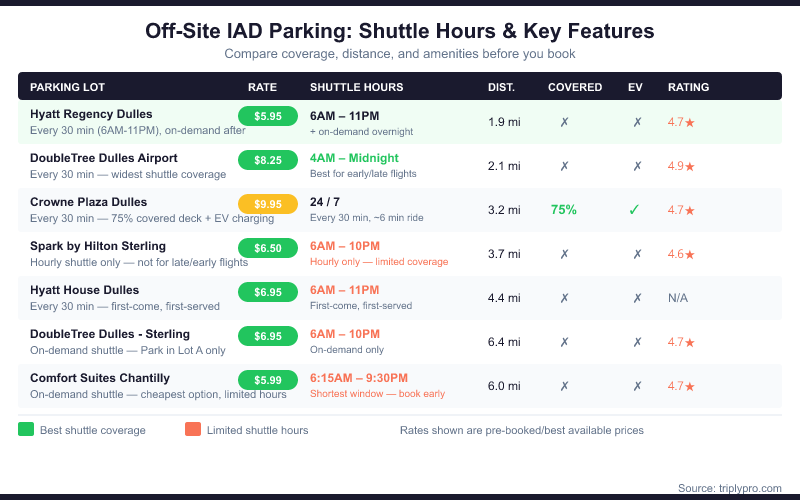800x500 pixels.
Task: Click the RATE column header
Action: tap(262, 87)
